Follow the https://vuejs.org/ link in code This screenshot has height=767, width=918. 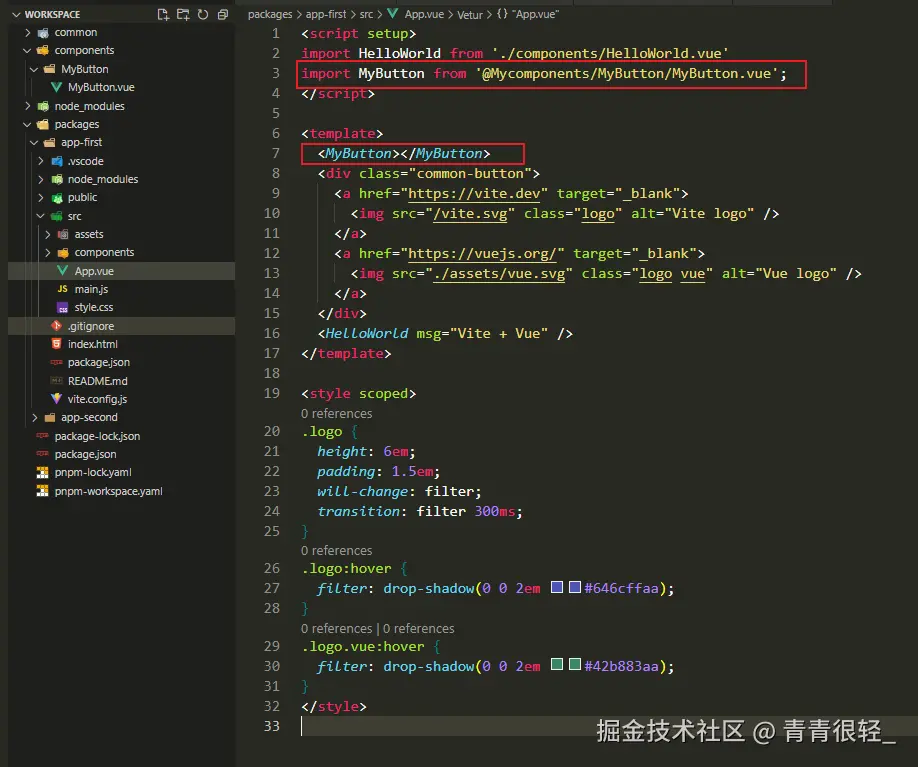[482, 254]
